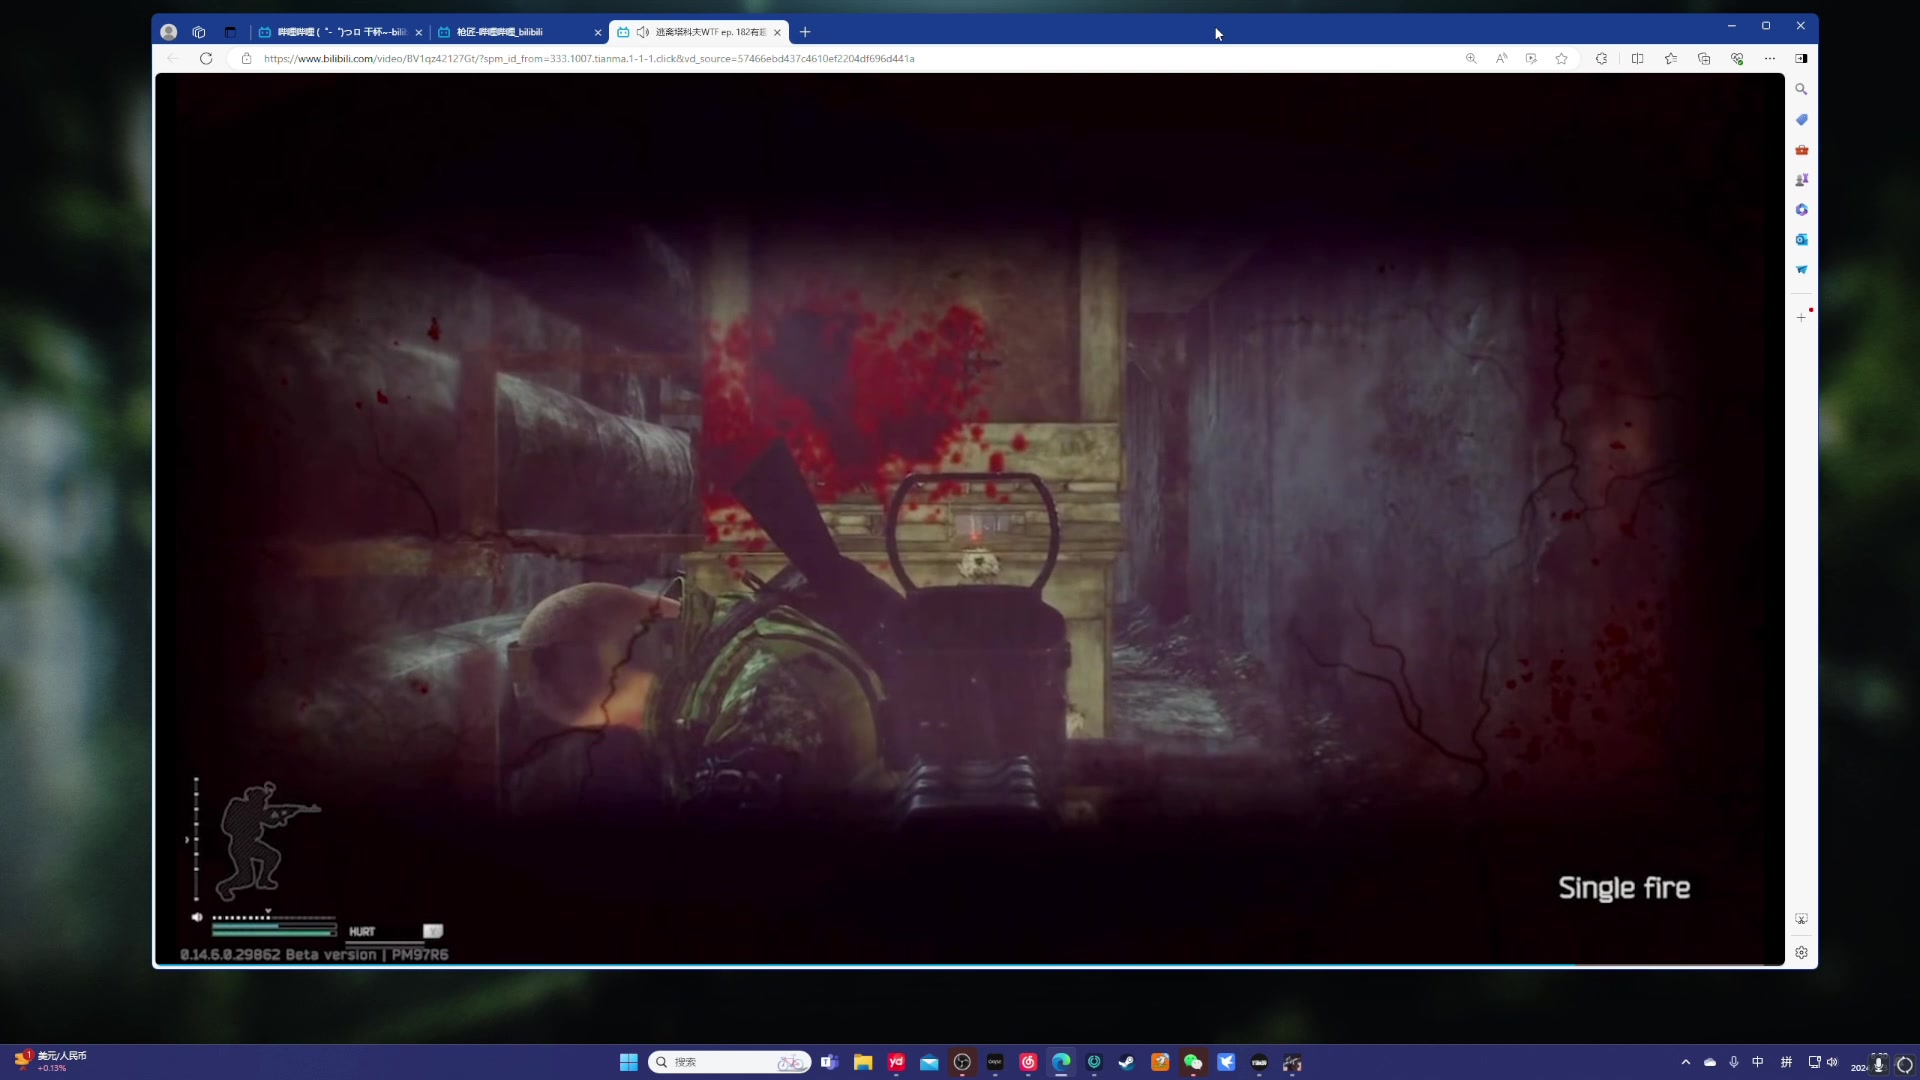Open Microsoft Teams from taskbar

click(829, 1062)
